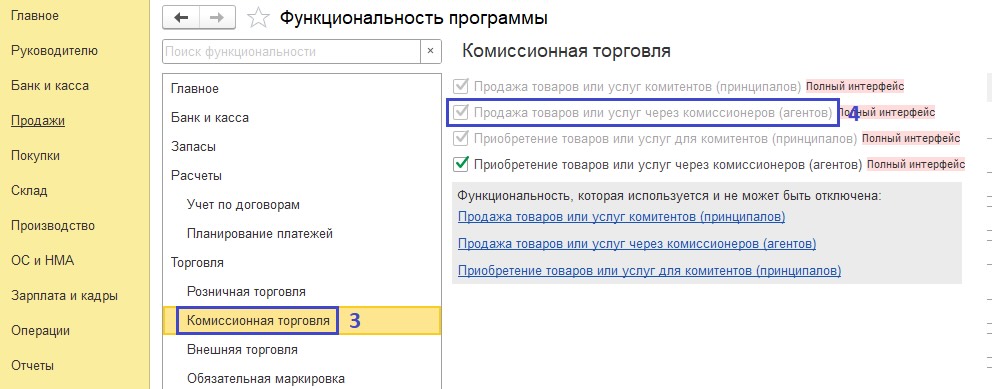The width and height of the screenshot is (992, 389).
Task: Focus the 'Поиск функциональности' search box
Action: point(292,52)
